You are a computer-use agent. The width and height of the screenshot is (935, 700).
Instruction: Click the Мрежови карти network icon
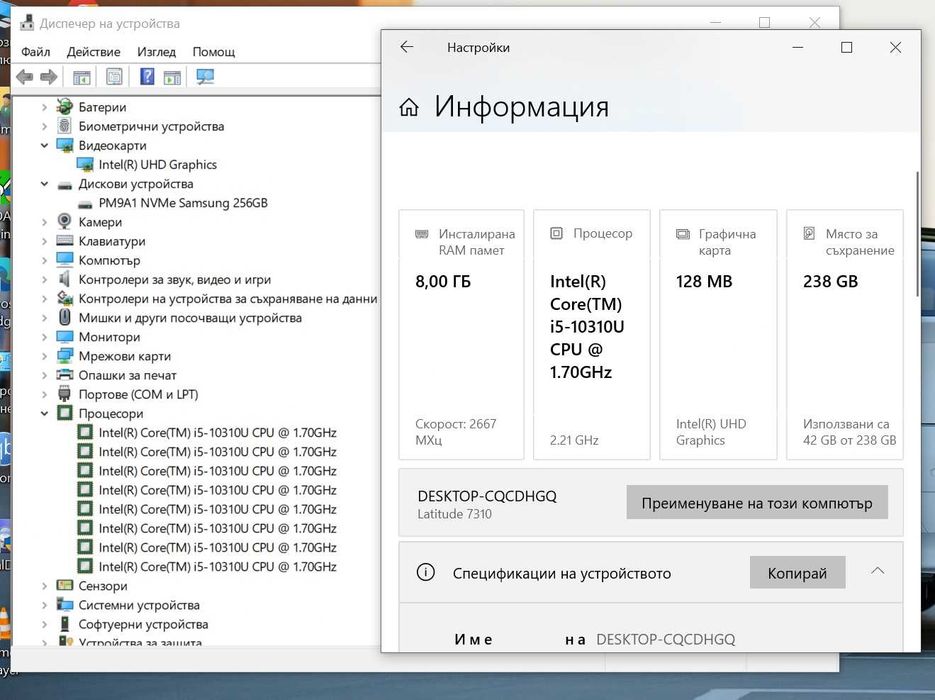(64, 356)
